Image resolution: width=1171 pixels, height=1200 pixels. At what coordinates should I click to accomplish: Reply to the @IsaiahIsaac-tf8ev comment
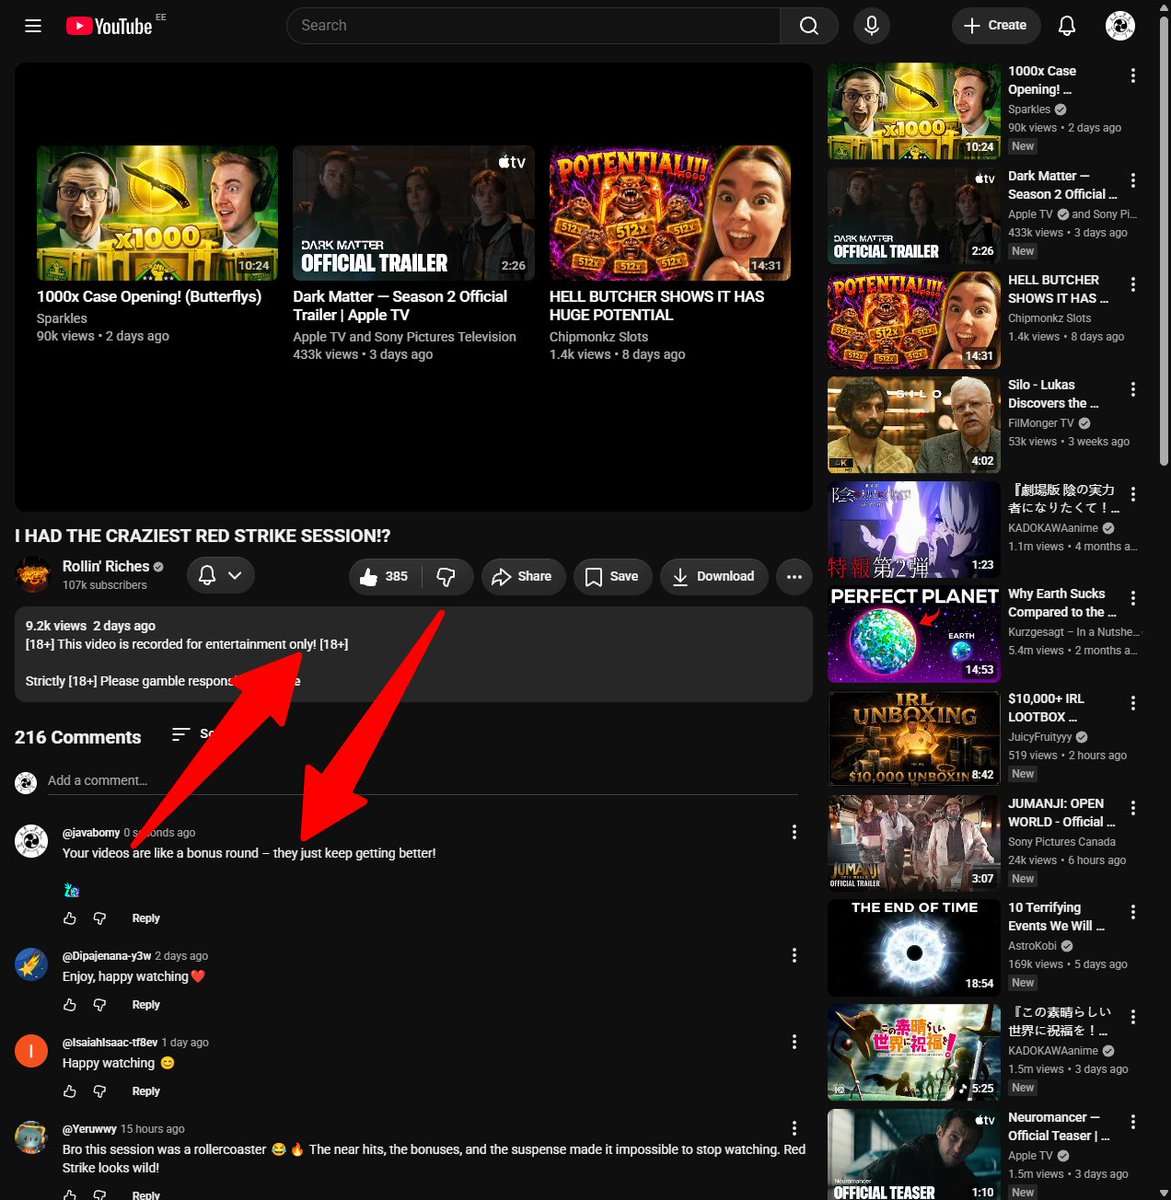[x=146, y=1091]
